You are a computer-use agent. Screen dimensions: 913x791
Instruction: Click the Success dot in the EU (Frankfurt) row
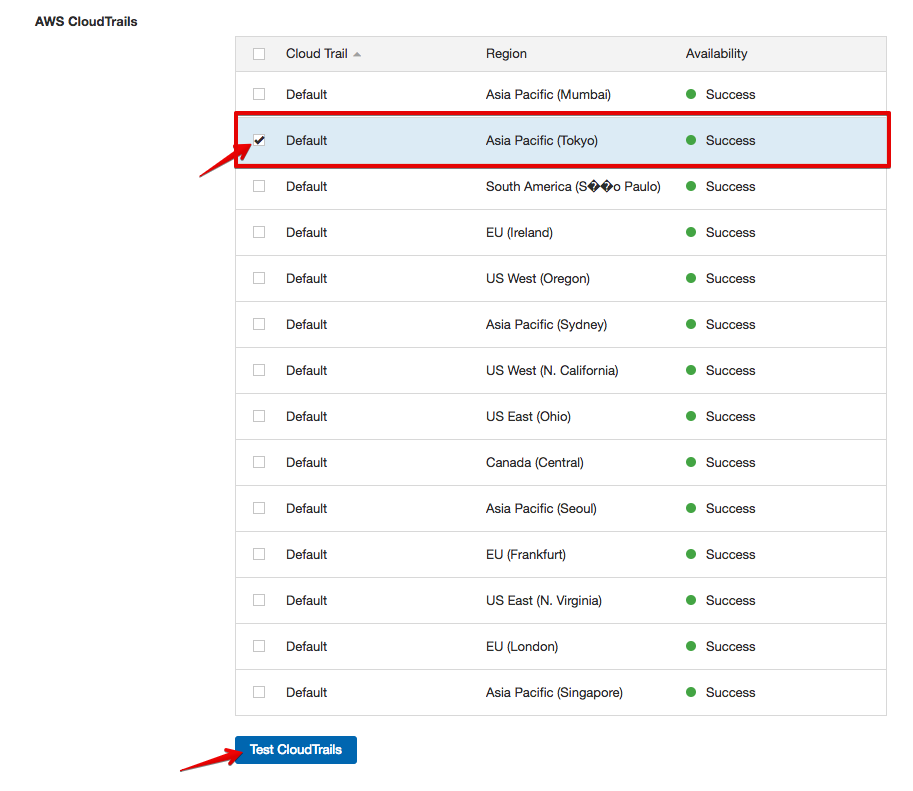click(x=691, y=554)
